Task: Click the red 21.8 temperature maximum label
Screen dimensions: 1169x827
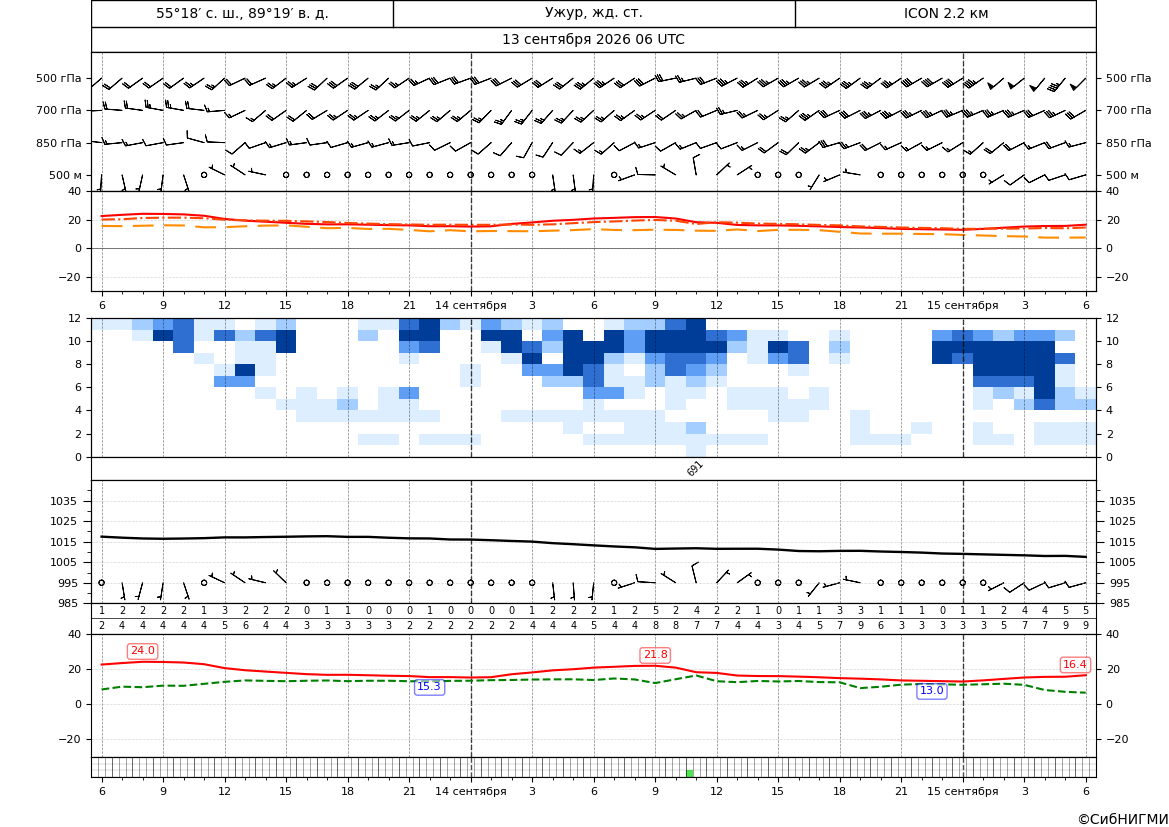Action: tap(655, 655)
